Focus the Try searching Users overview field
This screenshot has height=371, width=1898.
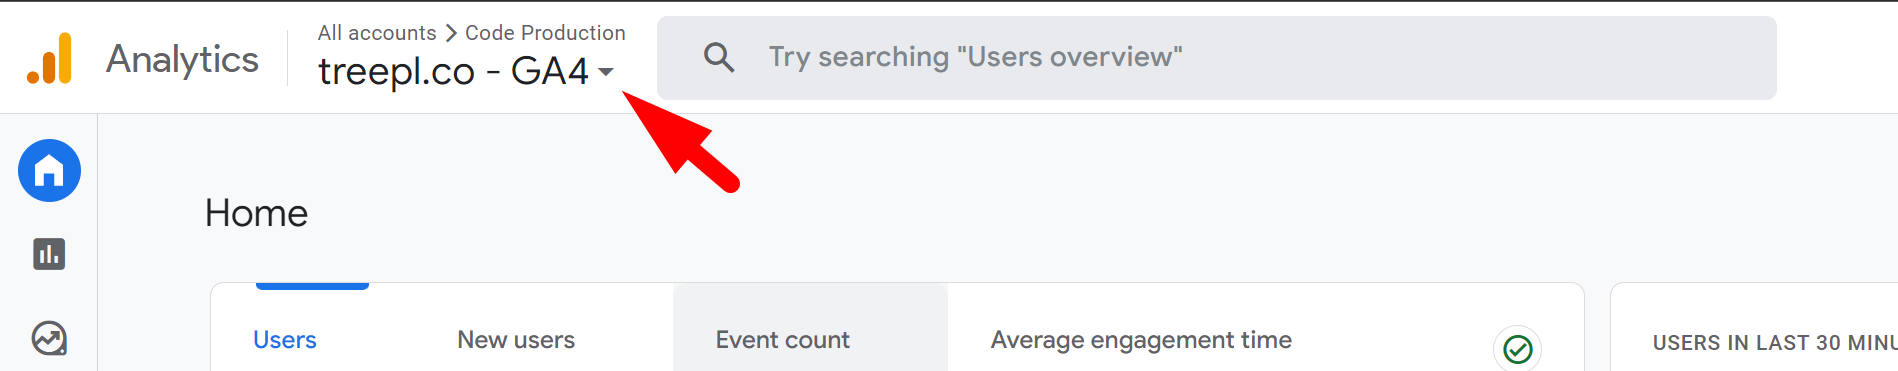1216,58
